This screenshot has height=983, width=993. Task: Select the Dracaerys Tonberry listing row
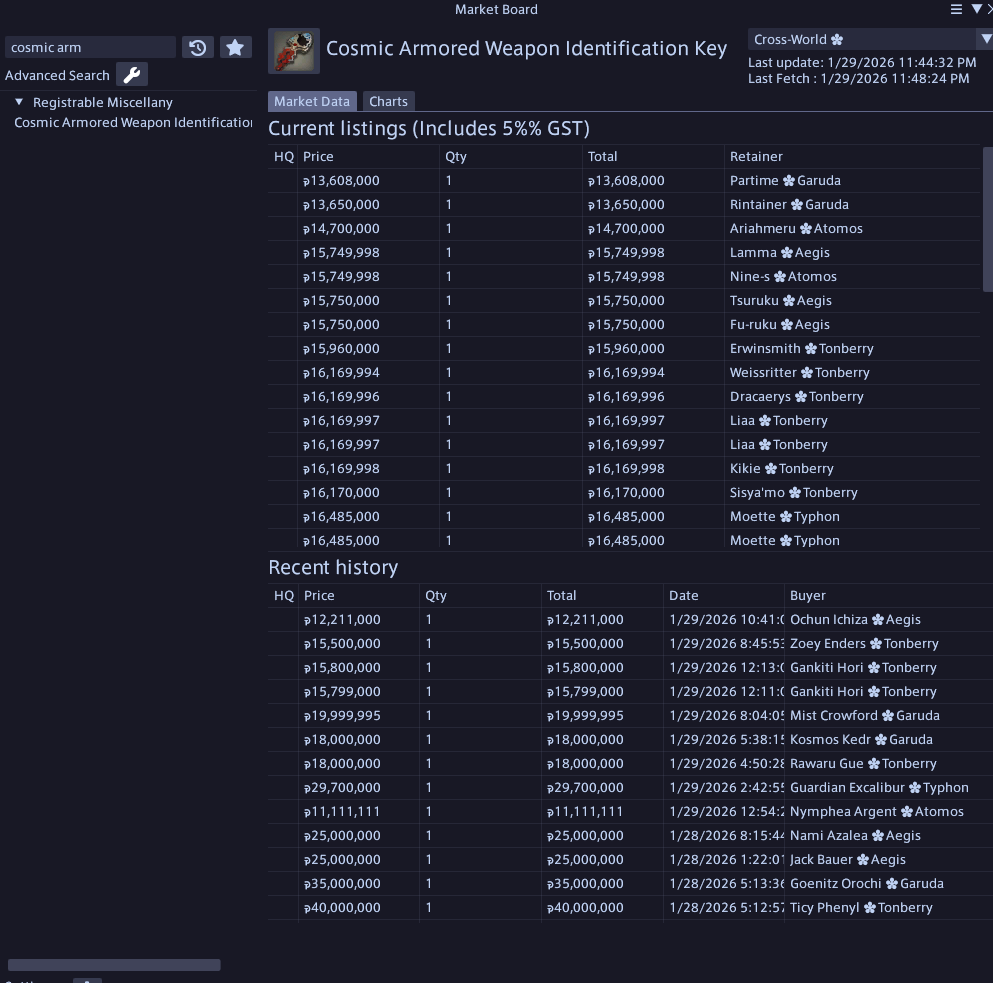point(624,397)
